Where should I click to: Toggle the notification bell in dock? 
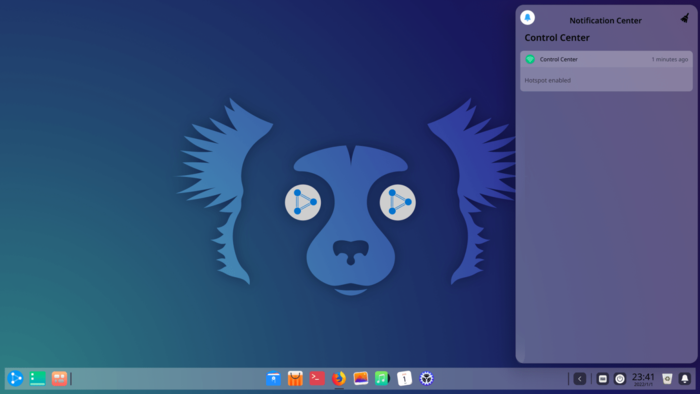pos(685,379)
